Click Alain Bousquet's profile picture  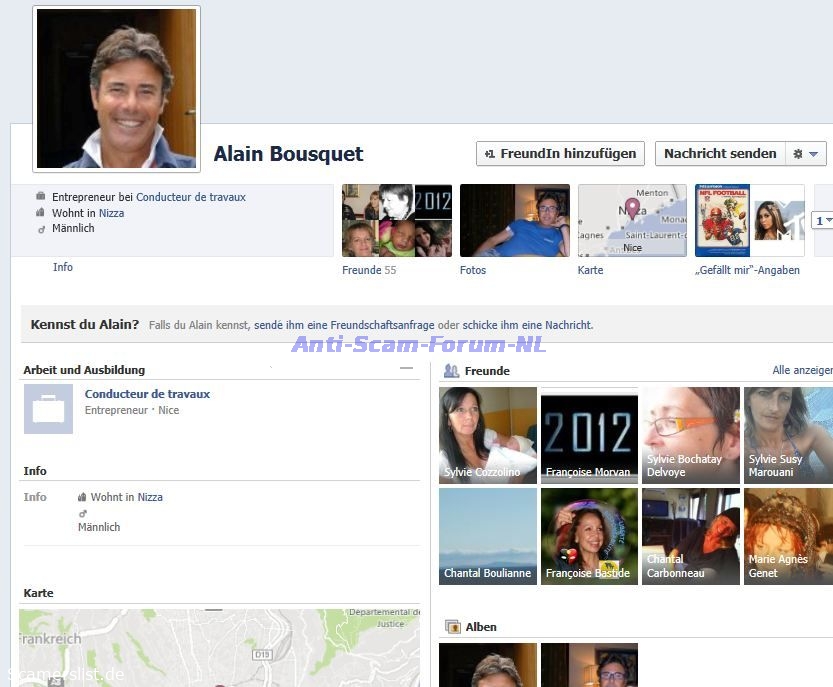coord(116,89)
